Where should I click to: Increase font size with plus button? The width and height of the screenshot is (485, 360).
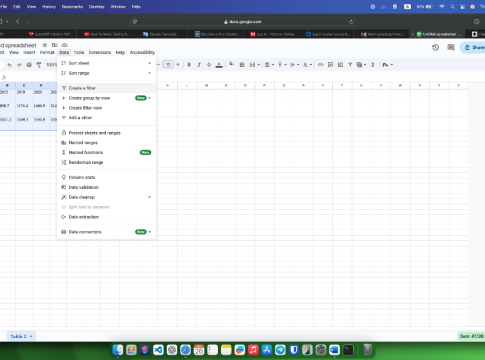click(x=178, y=64)
